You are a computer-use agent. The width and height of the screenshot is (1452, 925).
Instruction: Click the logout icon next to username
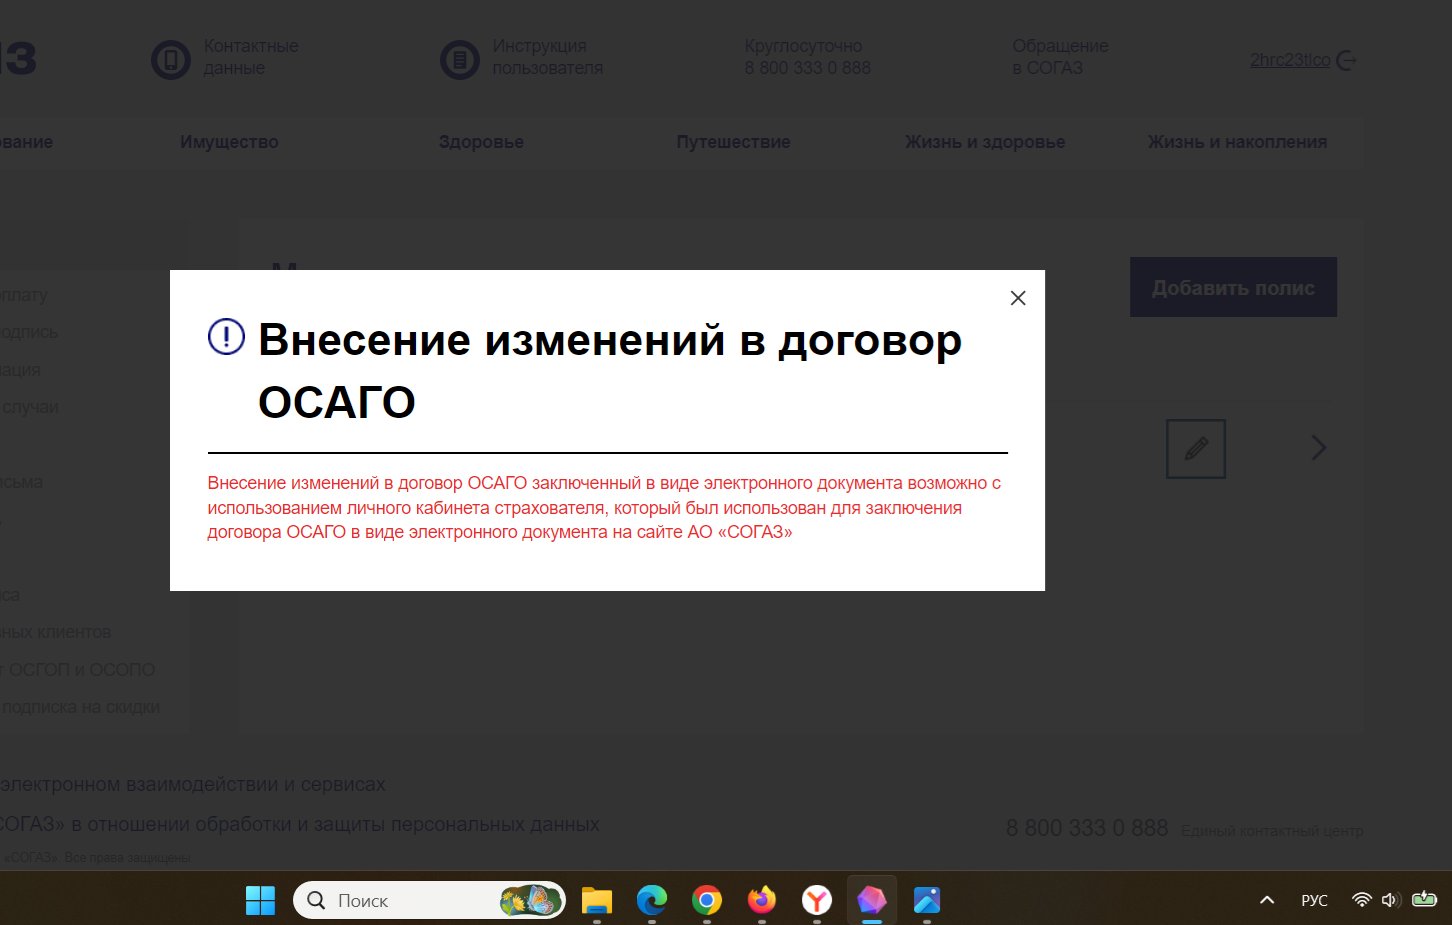tap(1346, 60)
